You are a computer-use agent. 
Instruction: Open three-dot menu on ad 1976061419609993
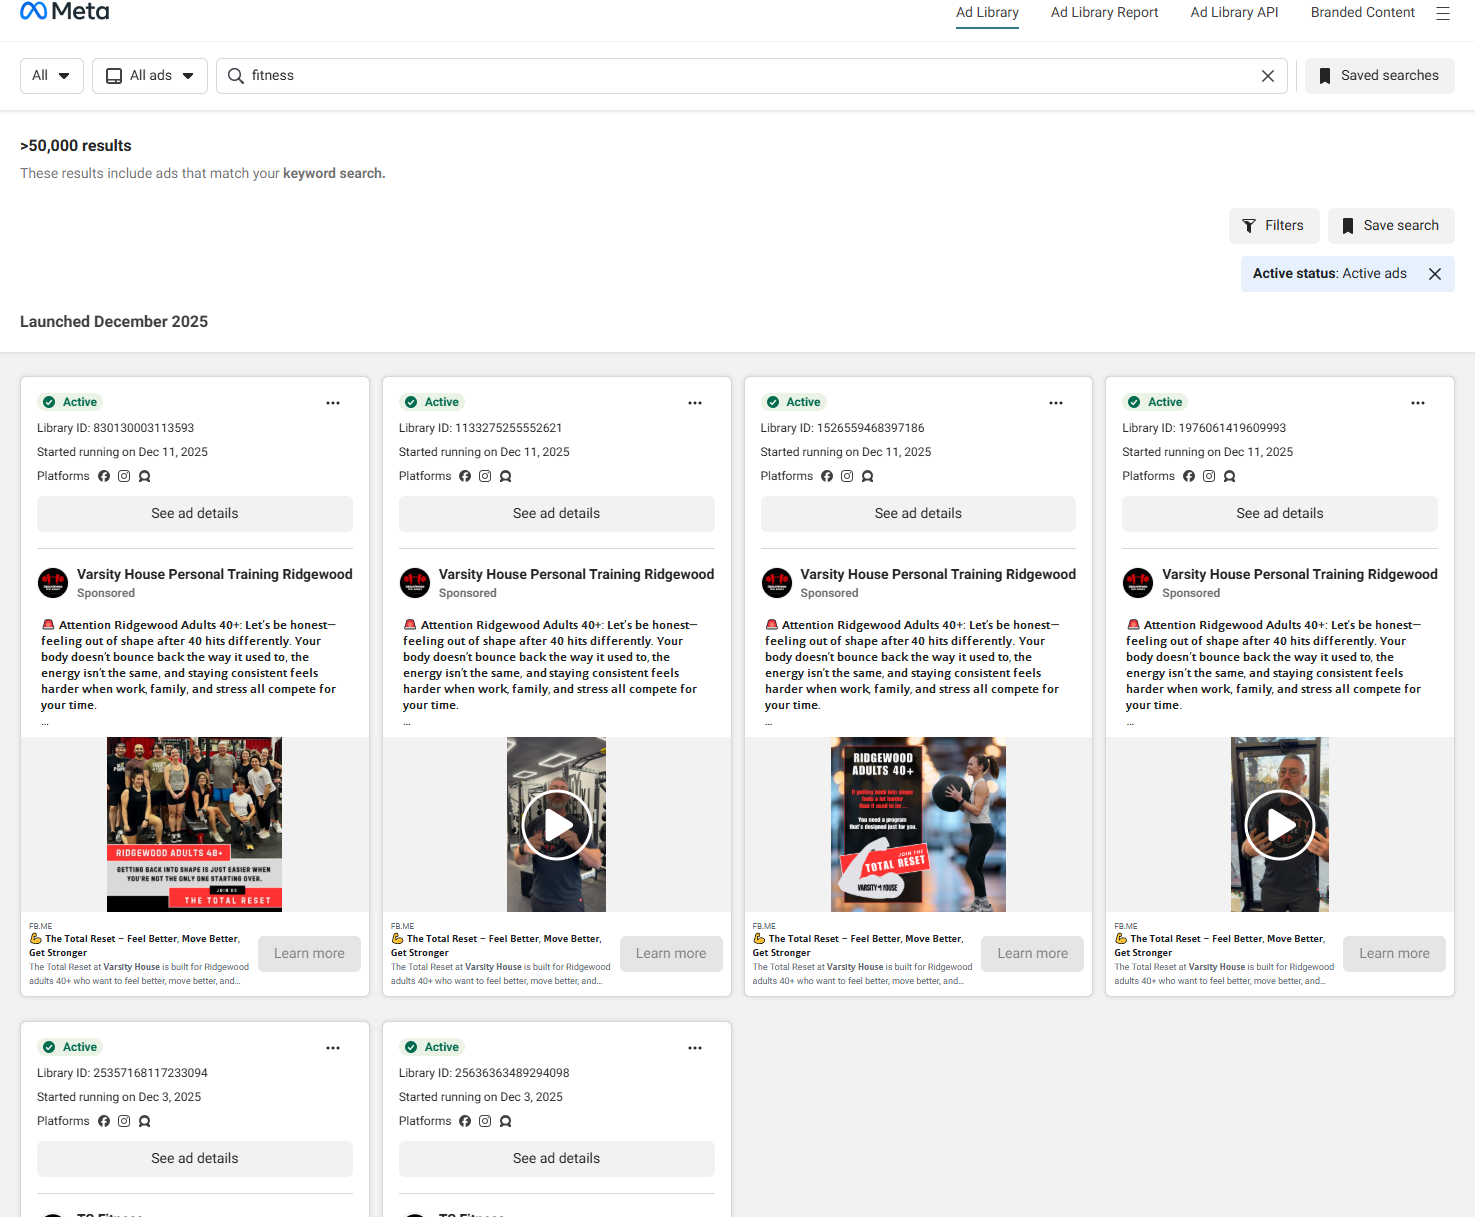[x=1417, y=403]
